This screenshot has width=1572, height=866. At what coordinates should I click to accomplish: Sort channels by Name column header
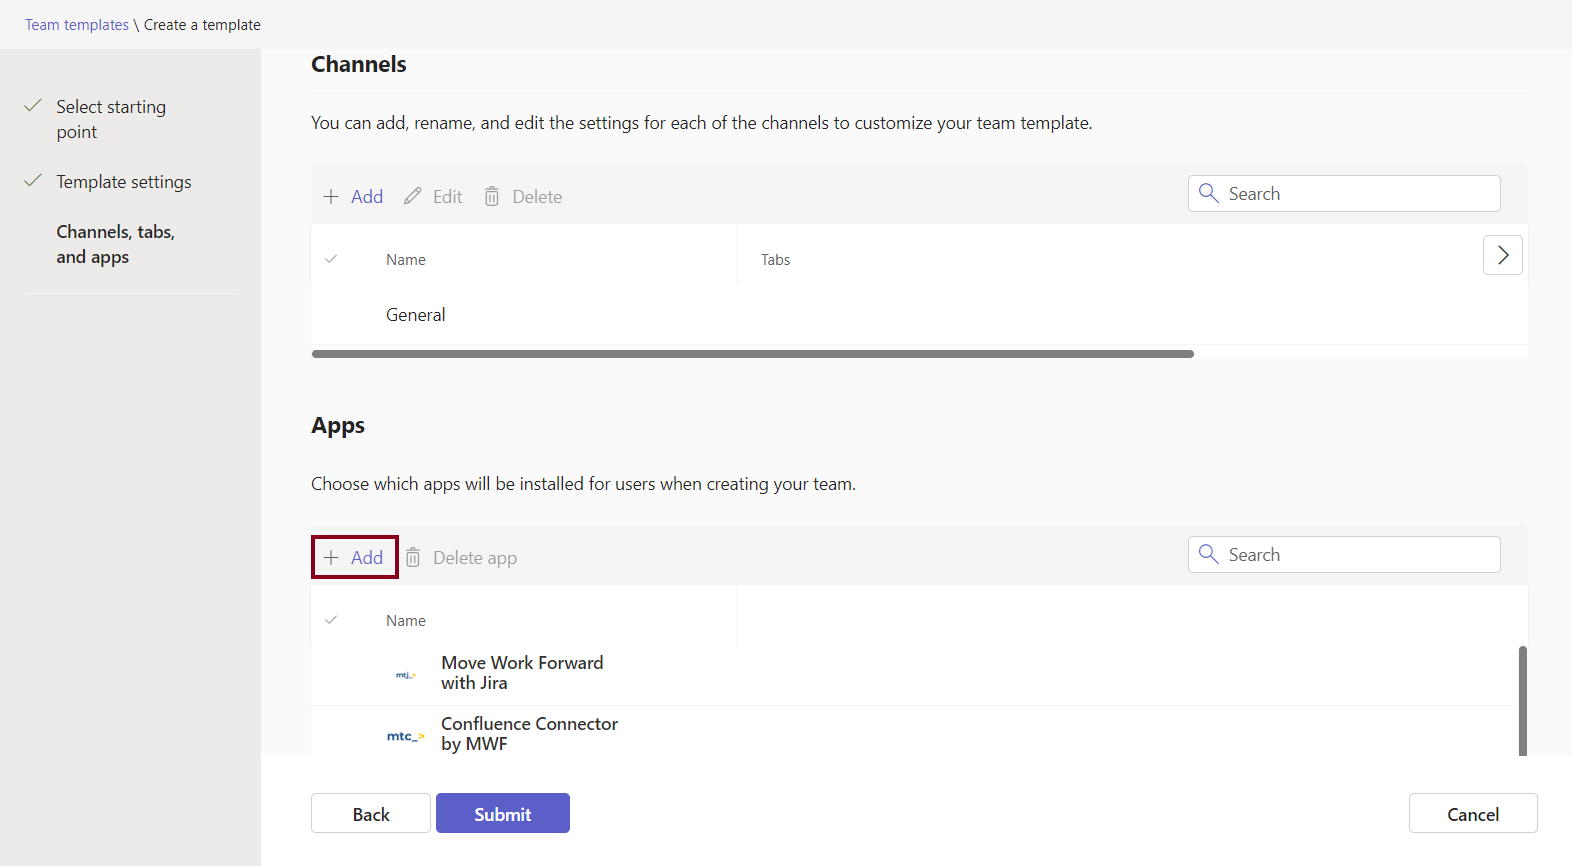[406, 260]
